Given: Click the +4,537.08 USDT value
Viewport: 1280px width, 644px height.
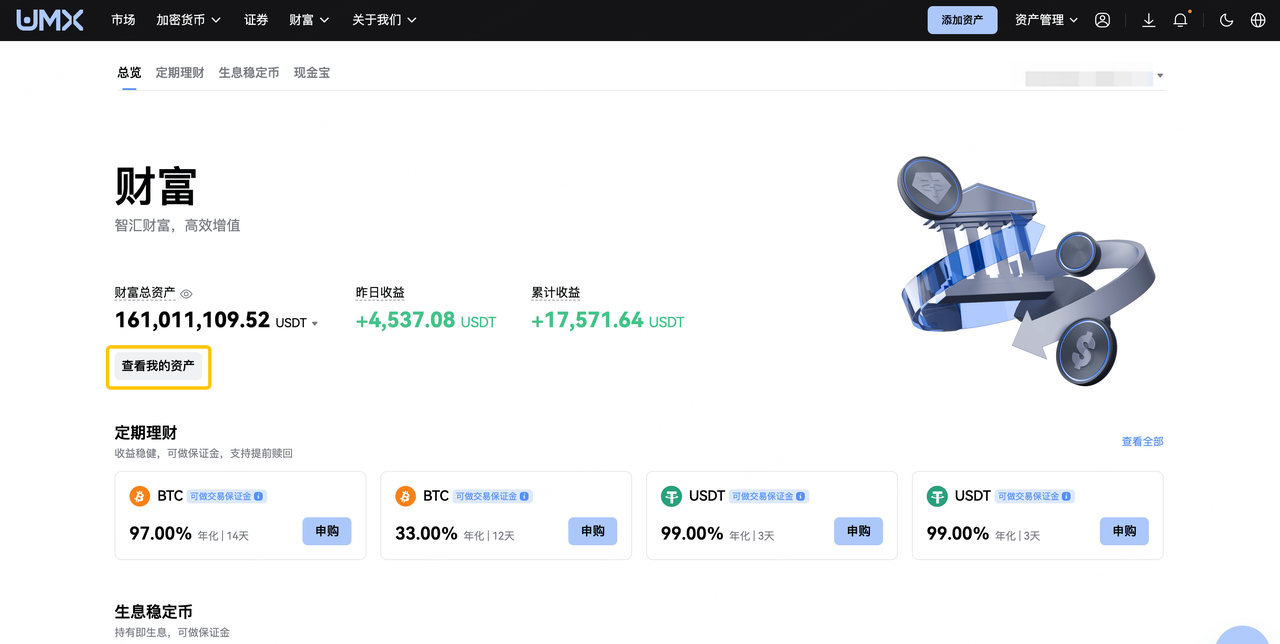Looking at the screenshot, I should pyautogui.click(x=426, y=321).
